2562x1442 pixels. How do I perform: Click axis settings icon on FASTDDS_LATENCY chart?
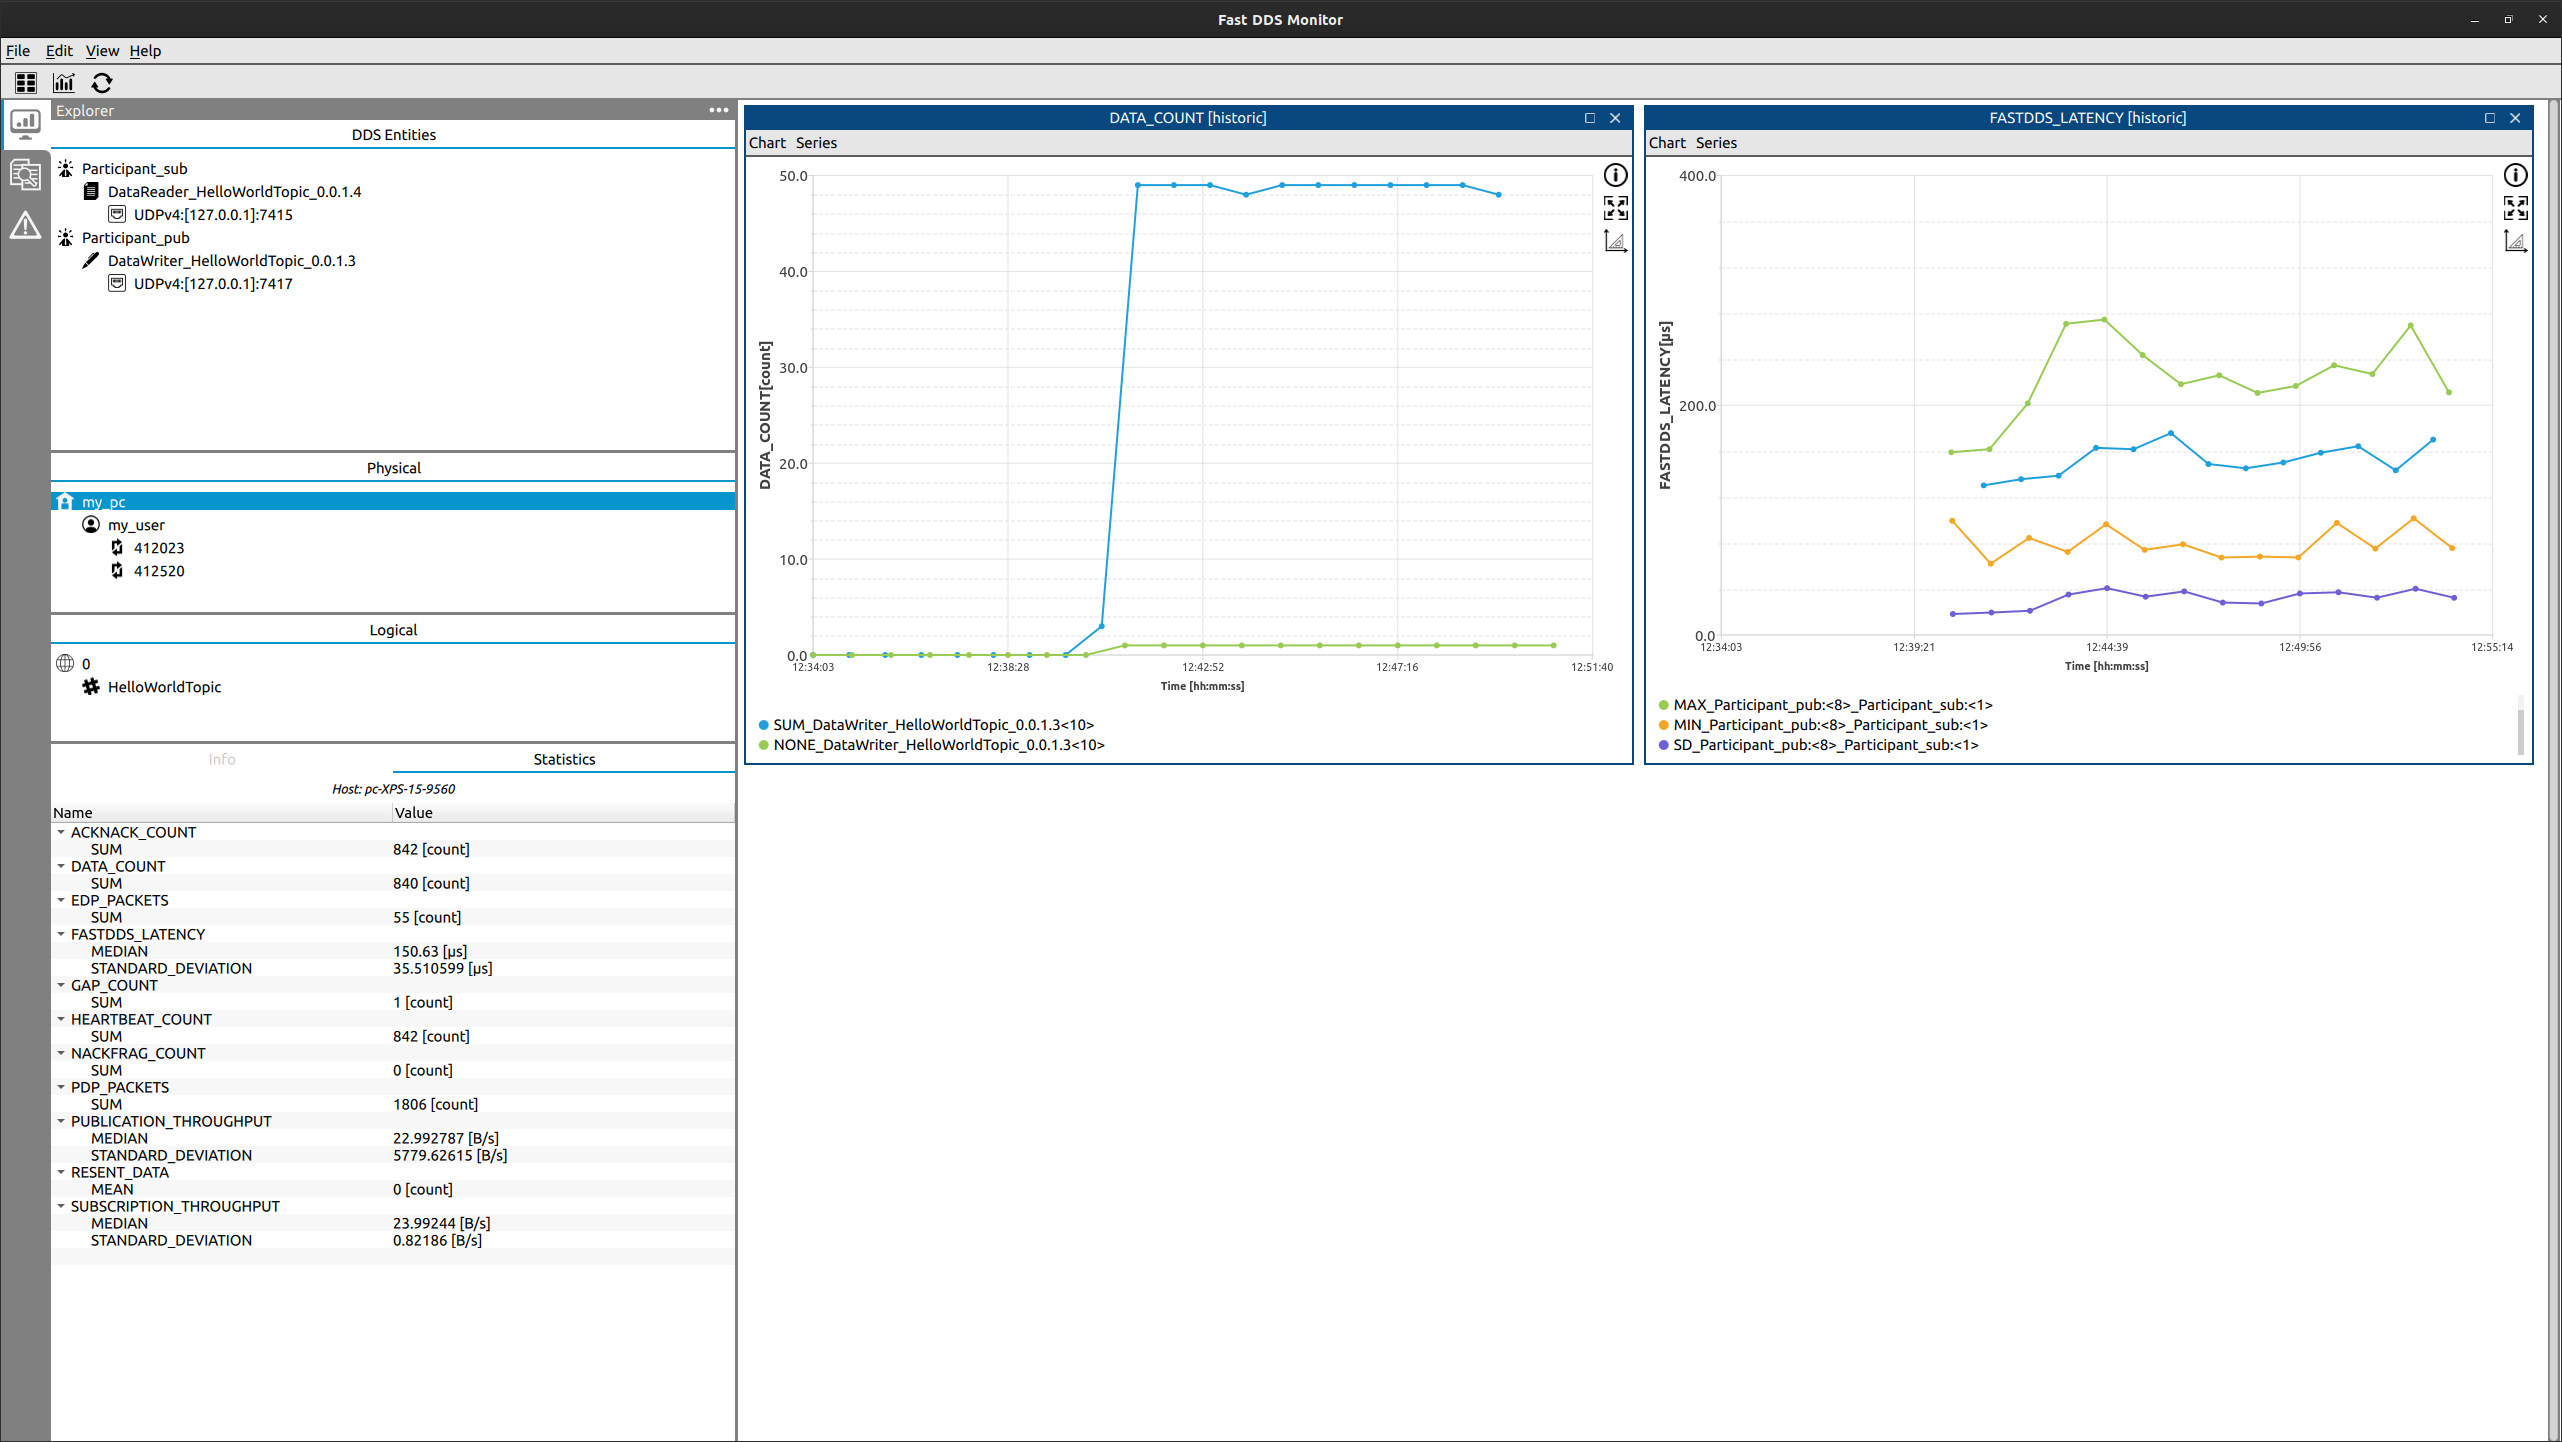tap(2515, 241)
